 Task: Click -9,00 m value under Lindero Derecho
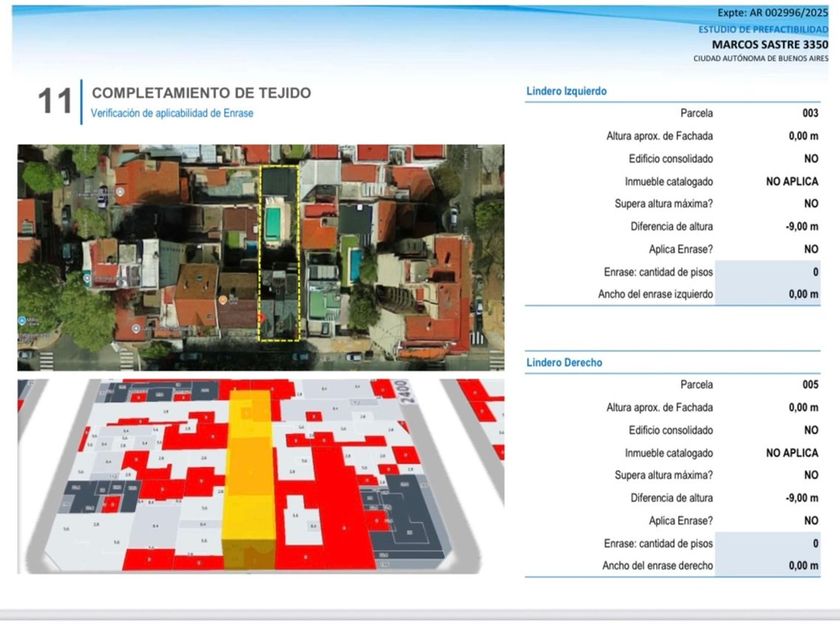[x=802, y=498]
